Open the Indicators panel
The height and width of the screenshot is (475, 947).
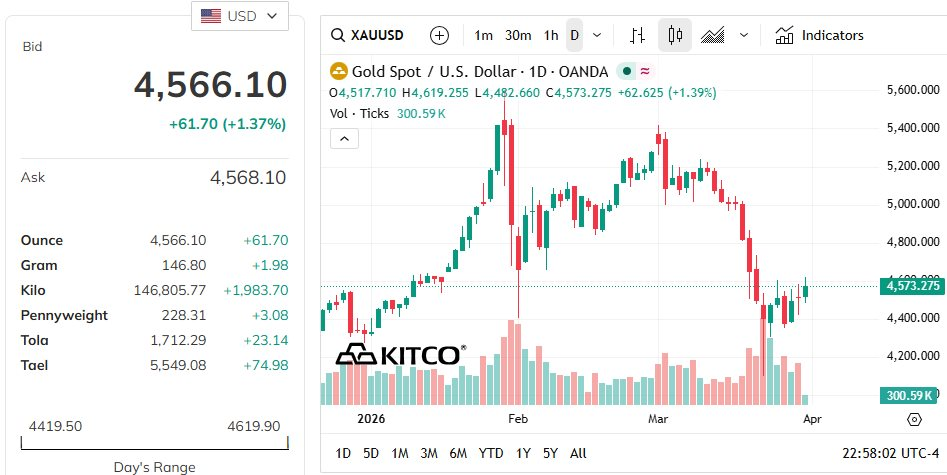tap(819, 35)
